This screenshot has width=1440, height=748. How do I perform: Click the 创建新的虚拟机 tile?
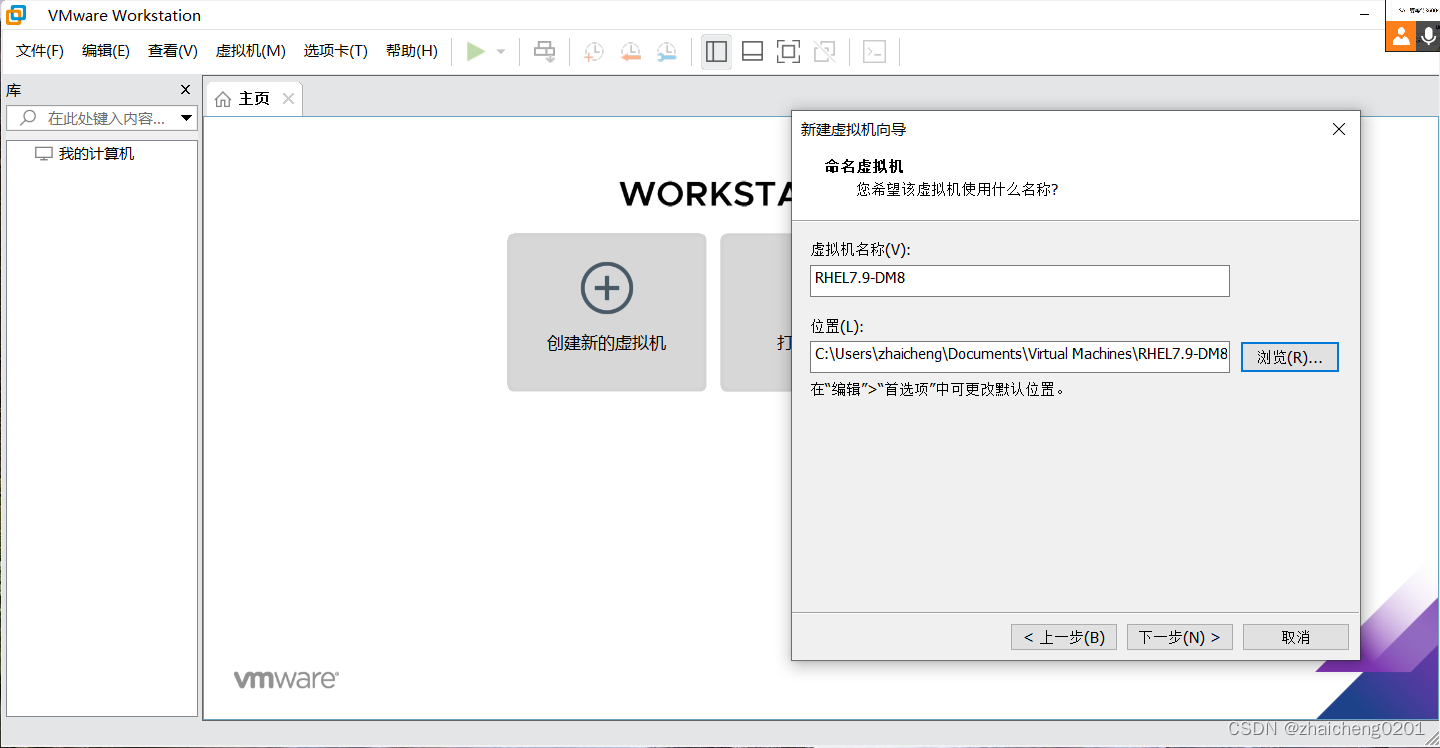coord(606,312)
